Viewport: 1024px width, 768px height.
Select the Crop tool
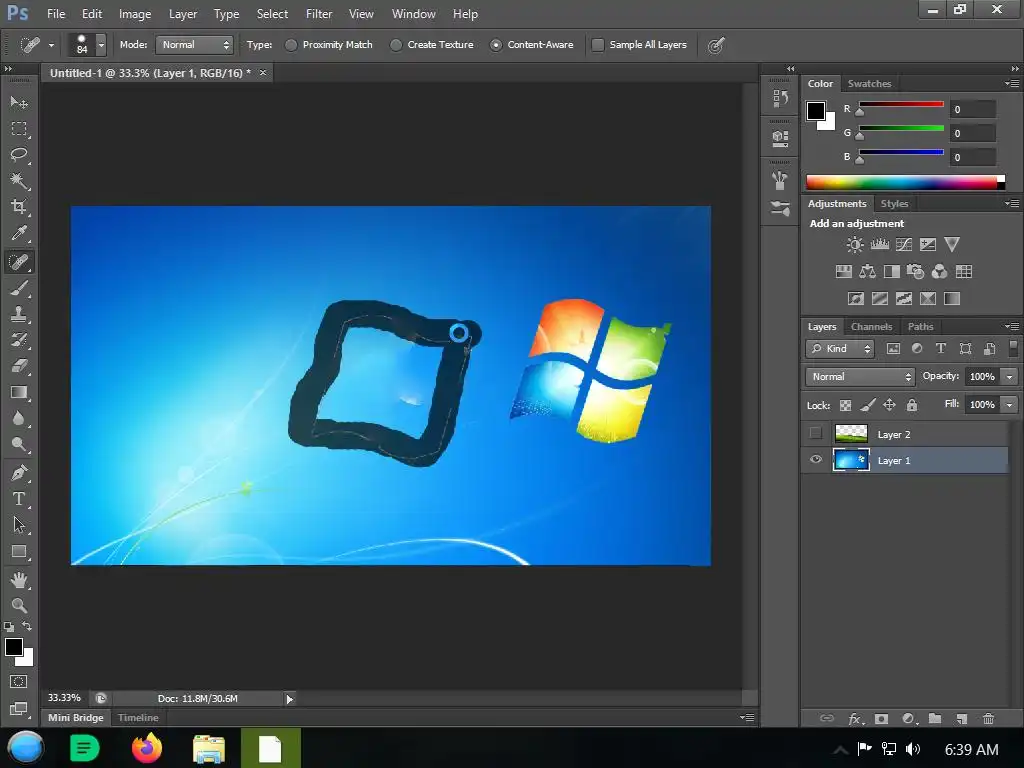tap(19, 207)
